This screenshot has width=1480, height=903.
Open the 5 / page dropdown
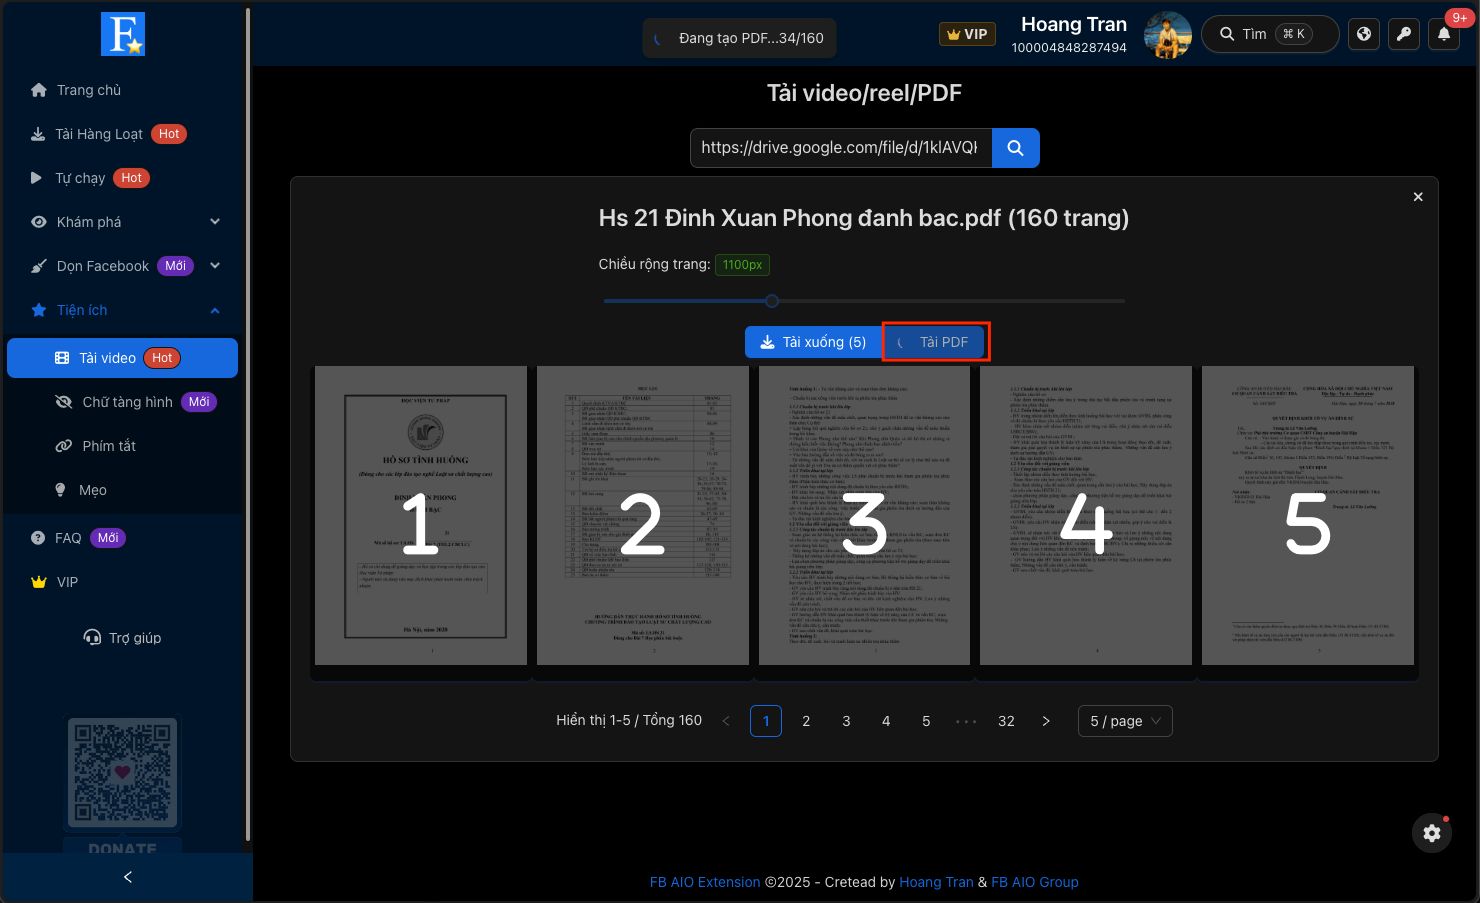tap(1125, 721)
